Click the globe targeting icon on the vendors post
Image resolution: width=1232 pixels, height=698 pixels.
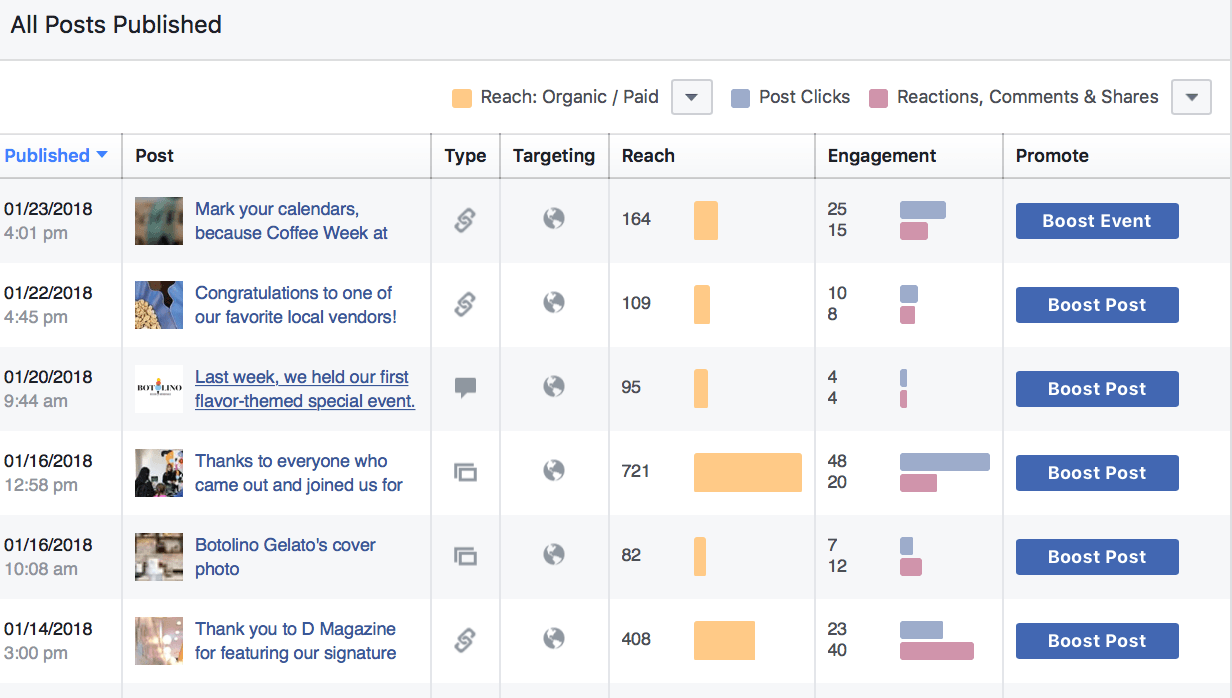(554, 304)
